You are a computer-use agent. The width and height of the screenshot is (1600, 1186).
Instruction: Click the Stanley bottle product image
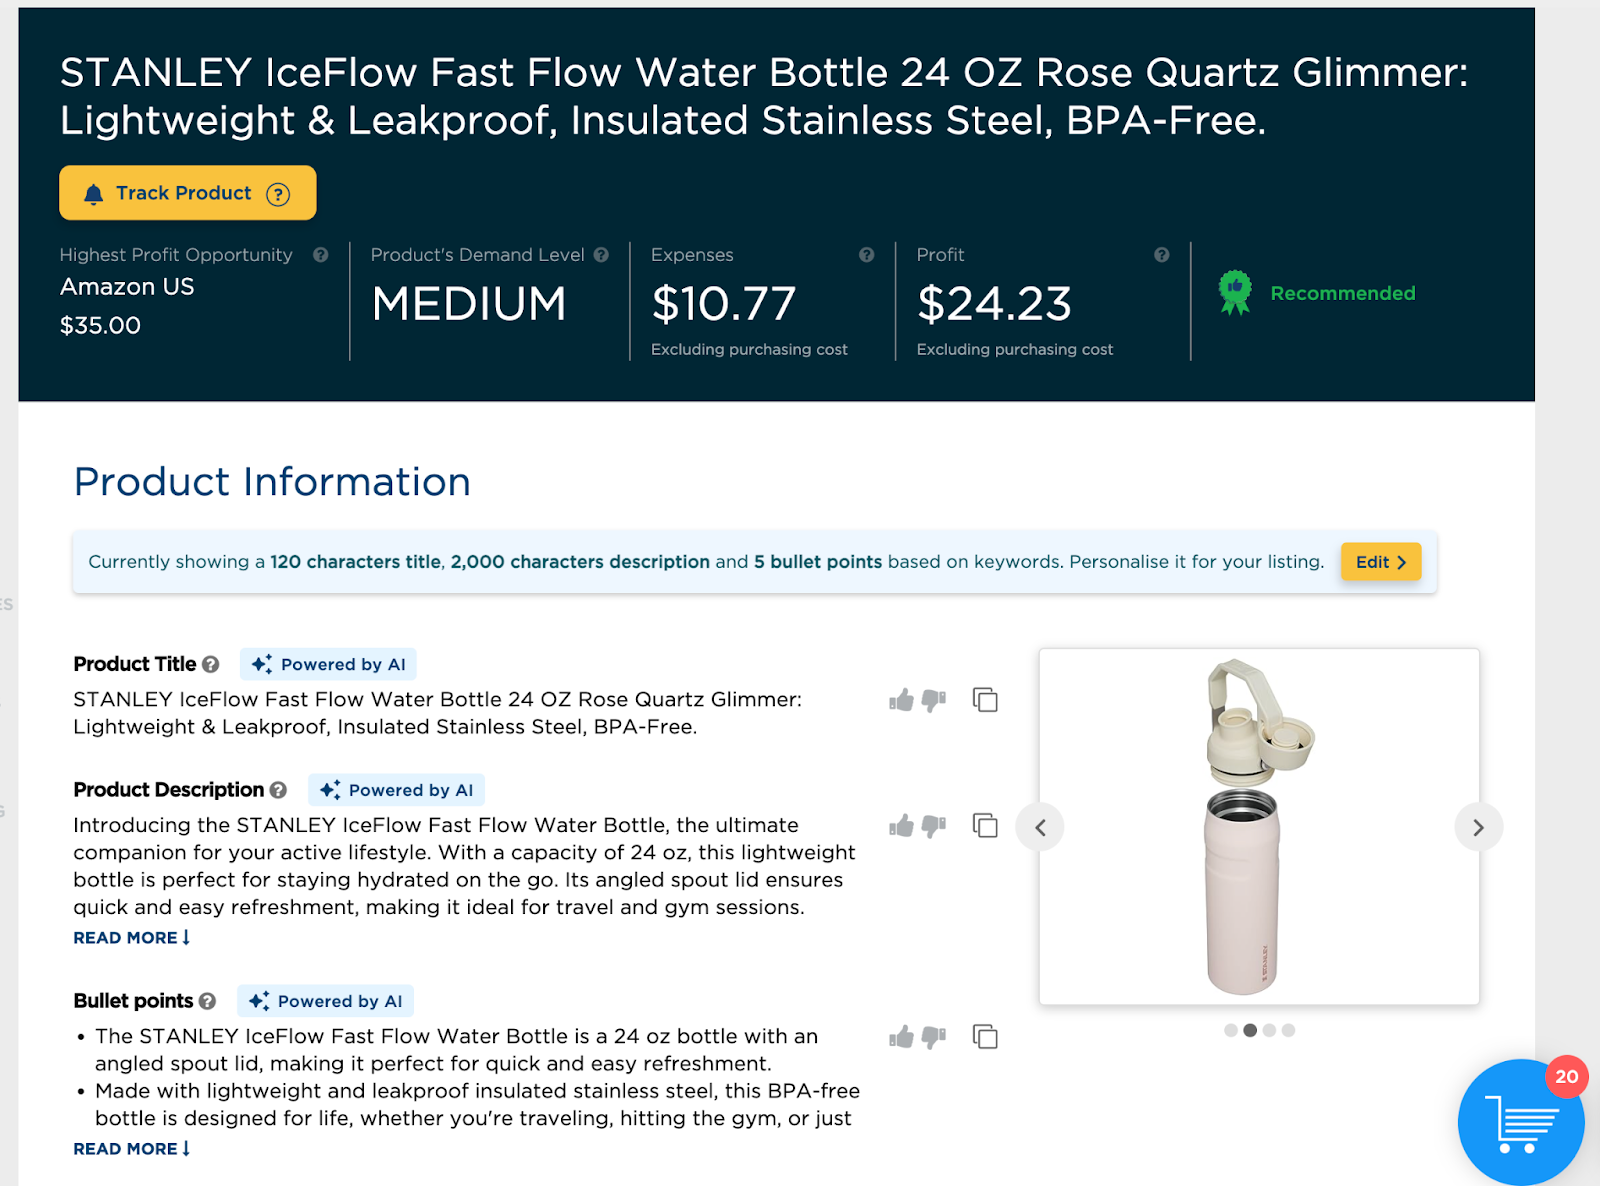click(x=1258, y=826)
